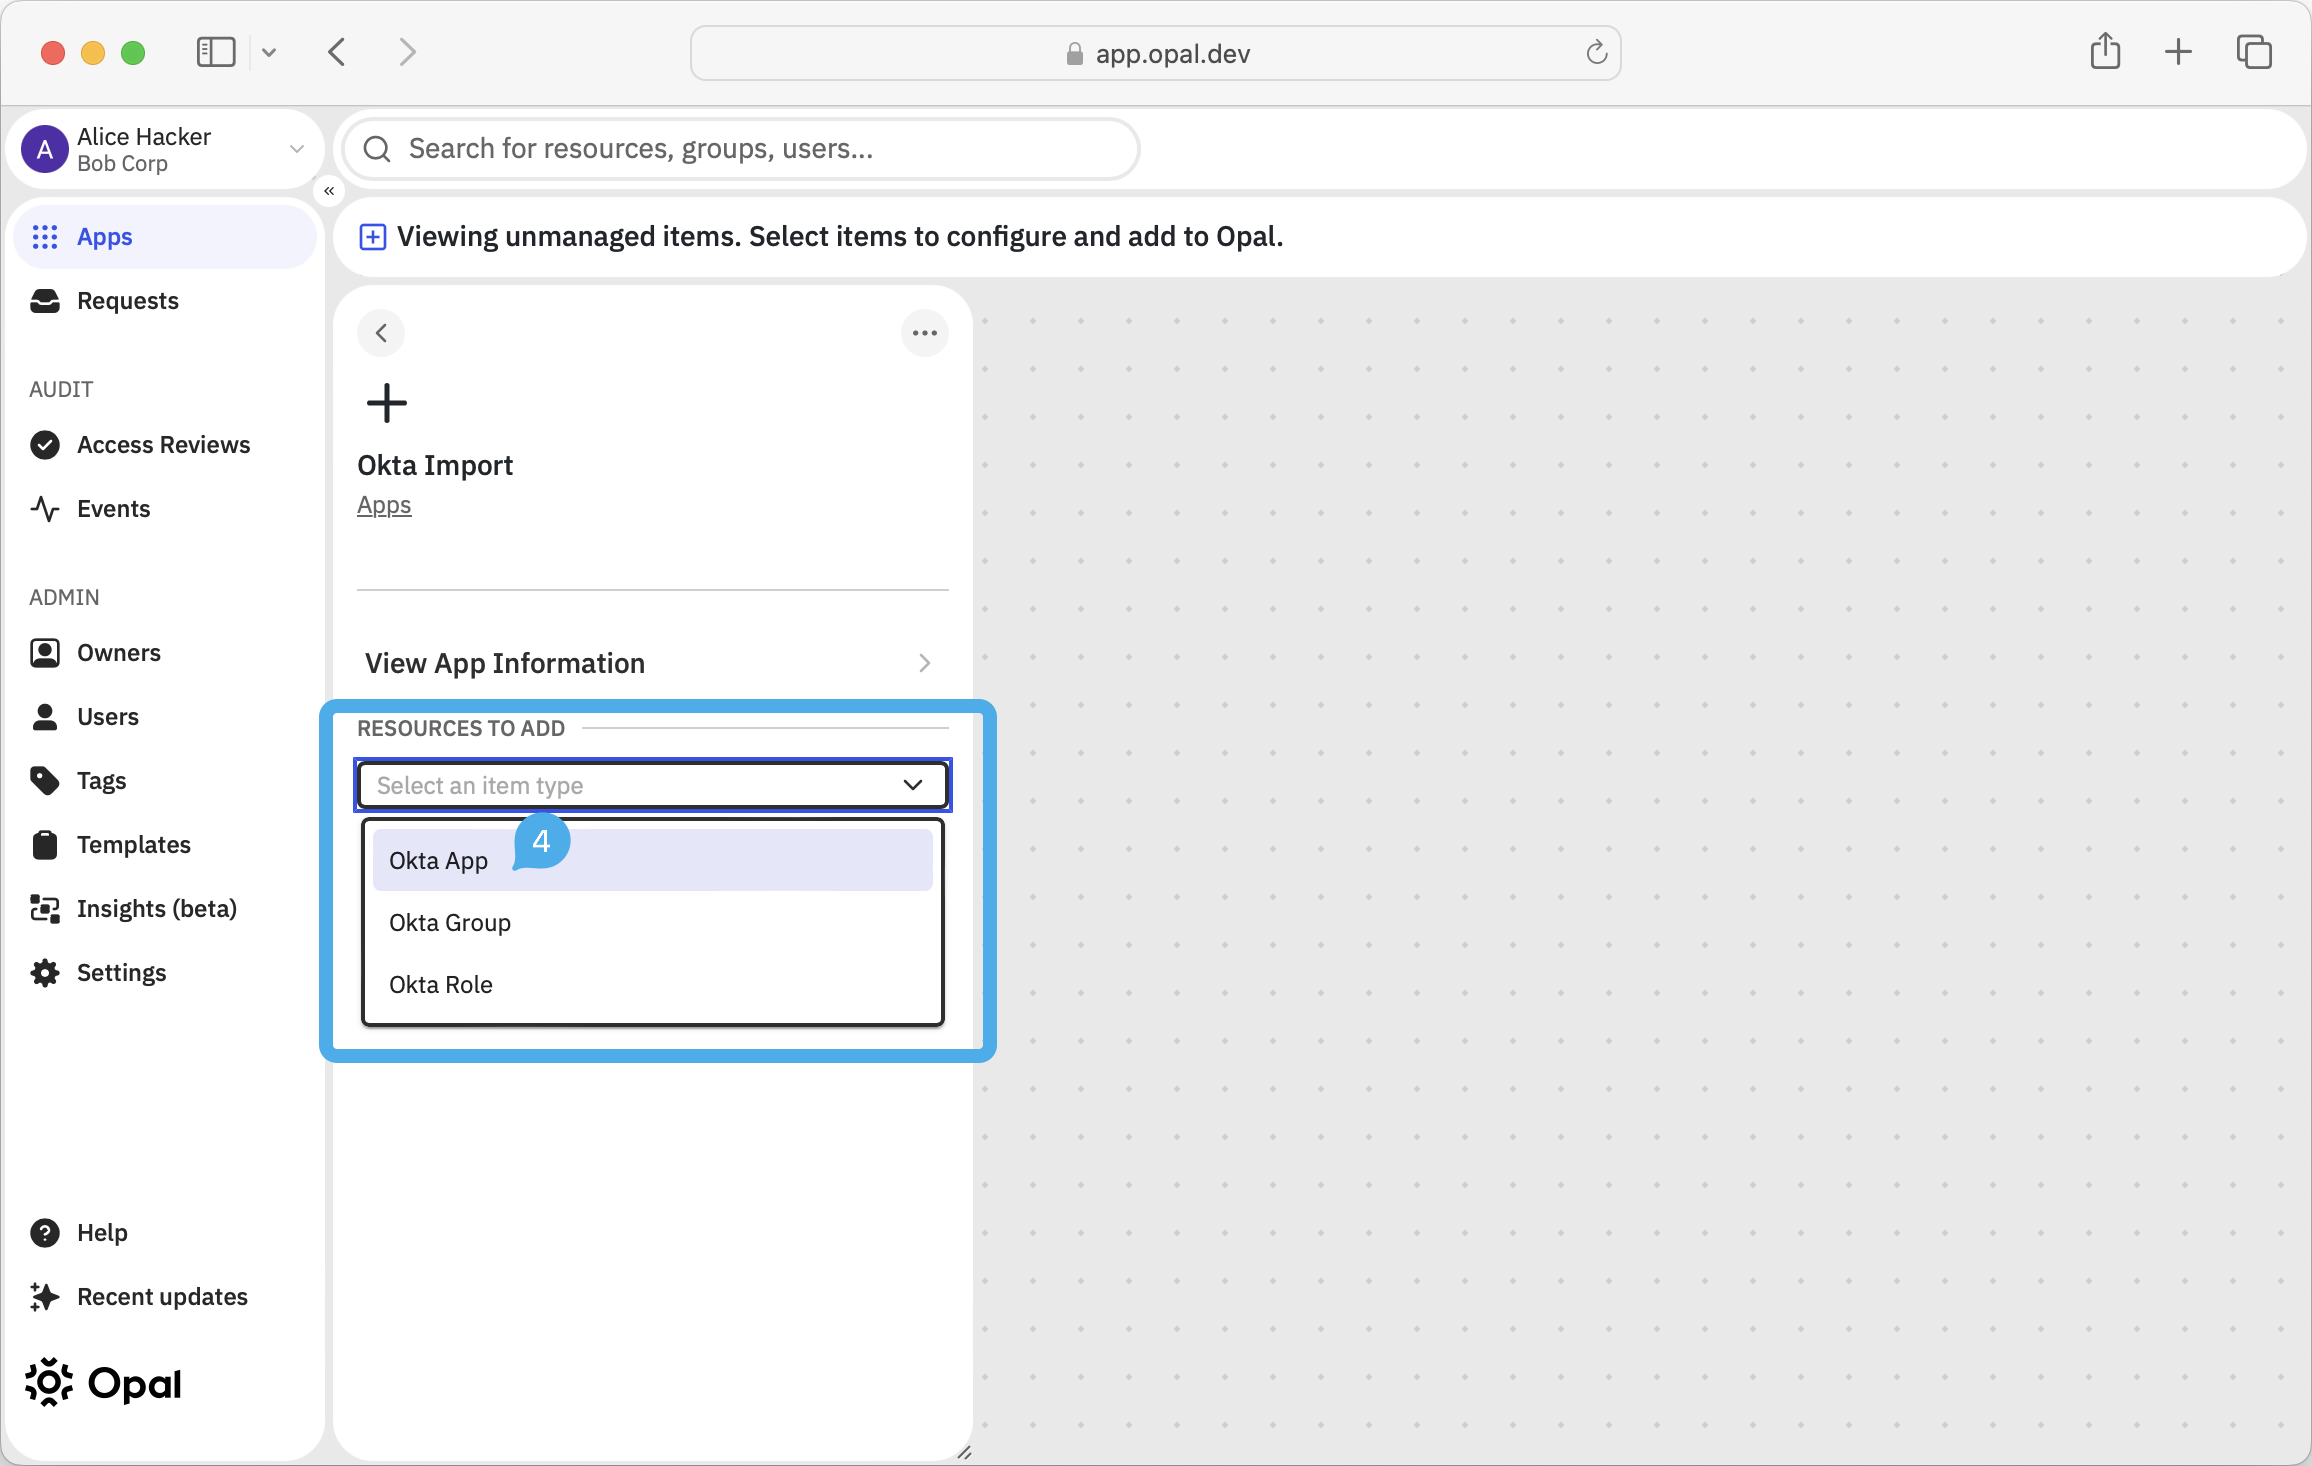The height and width of the screenshot is (1466, 2312).
Task: Go to Access Reviews
Action: point(163,445)
